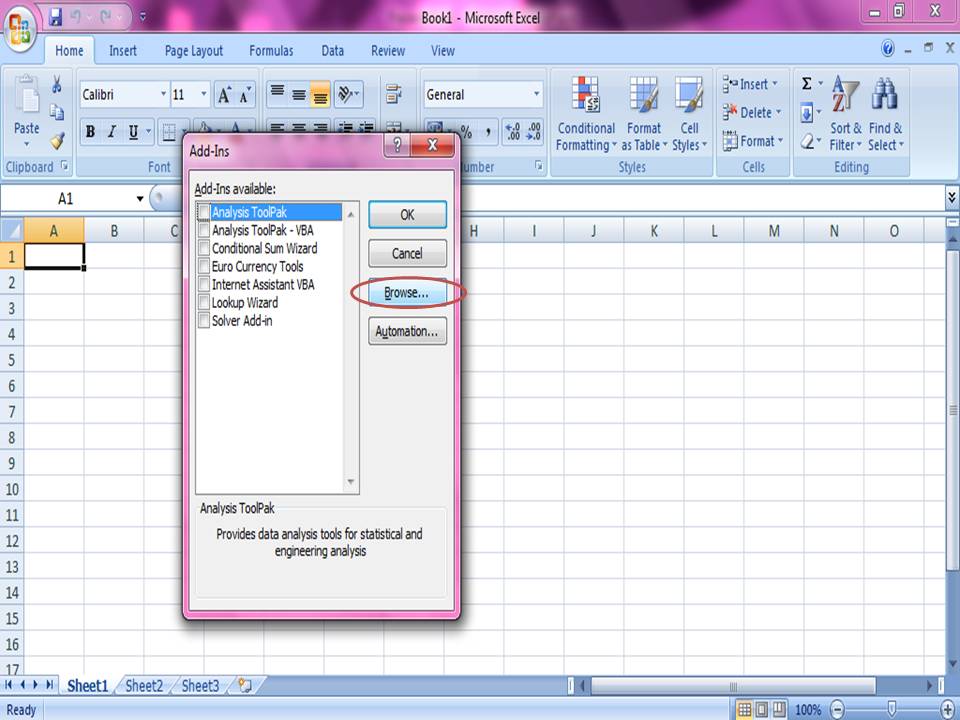The image size is (960, 720).
Task: Open text Orientation options
Action: click(348, 94)
